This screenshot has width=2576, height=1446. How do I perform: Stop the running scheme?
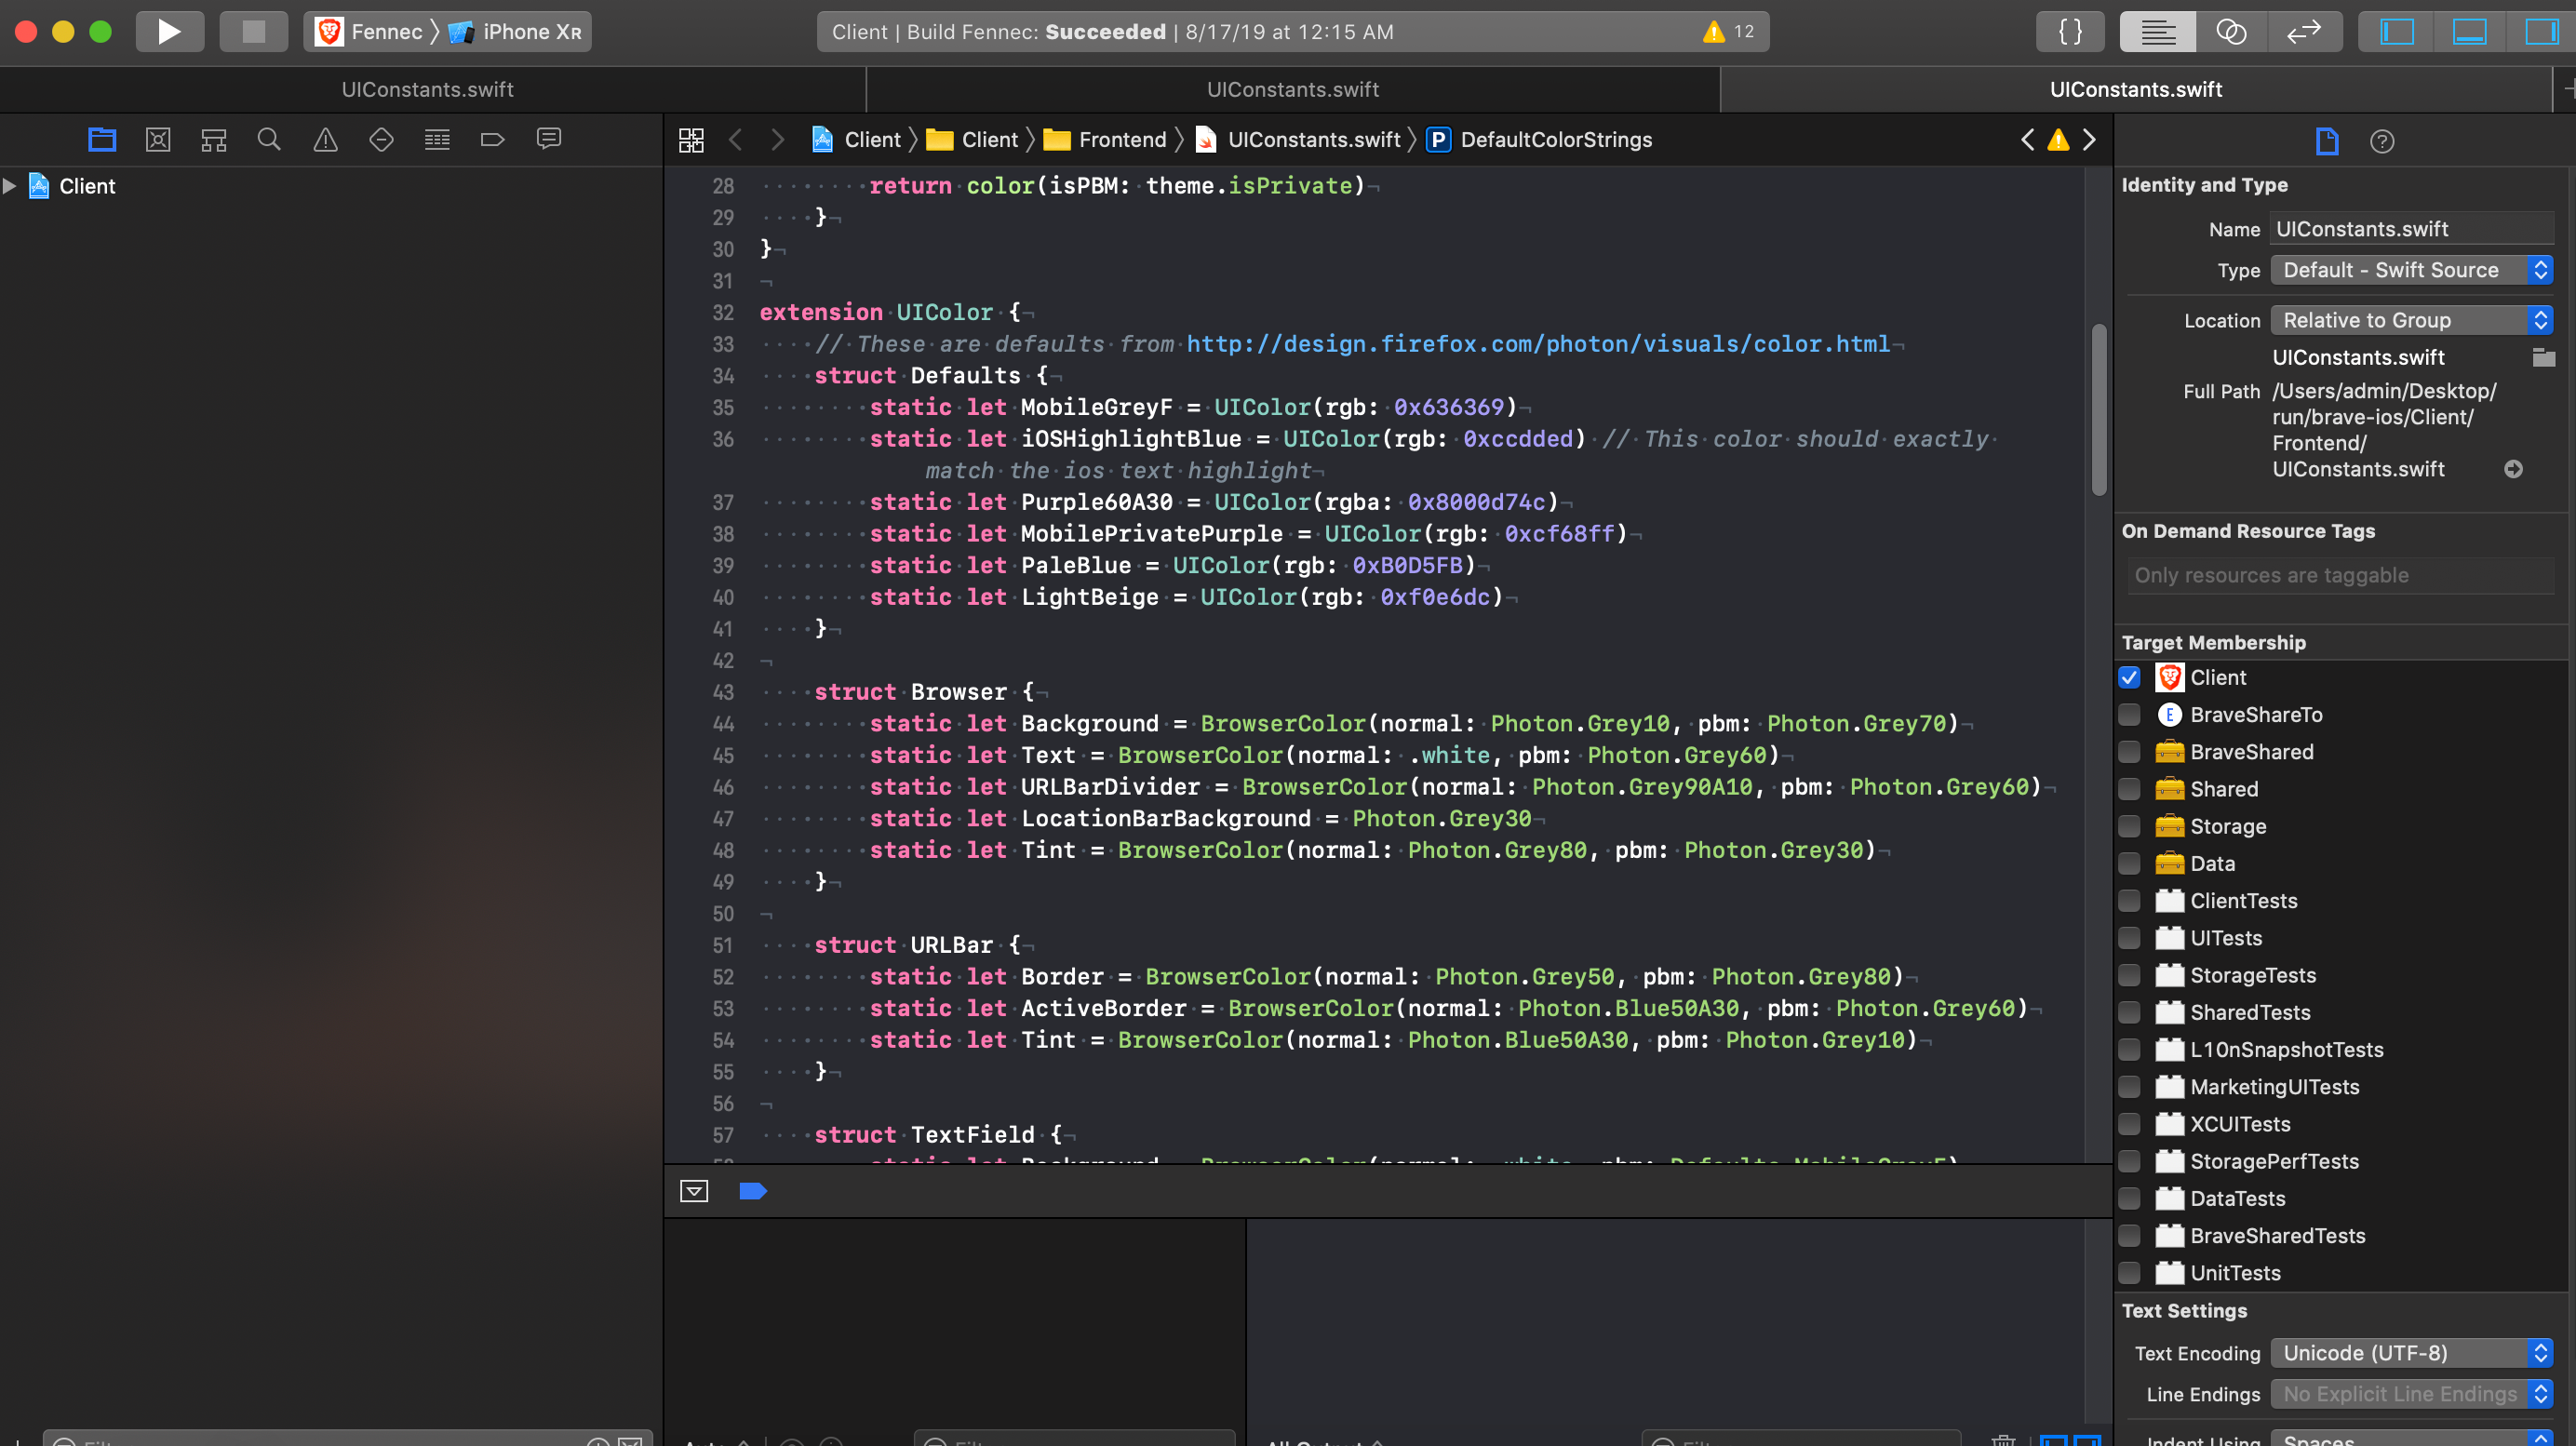pos(254,31)
